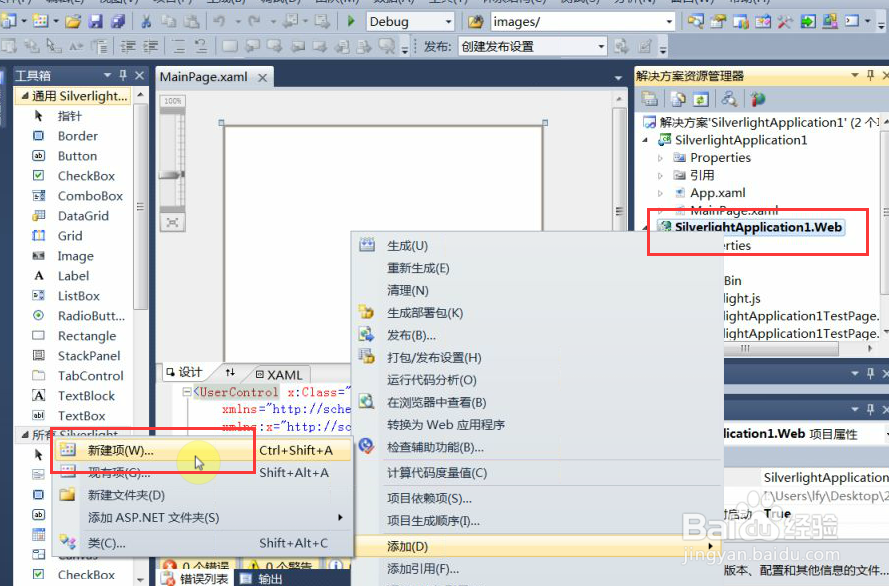Select the TextBlock control in the Toolbox
The height and width of the screenshot is (586, 889).
click(86, 396)
